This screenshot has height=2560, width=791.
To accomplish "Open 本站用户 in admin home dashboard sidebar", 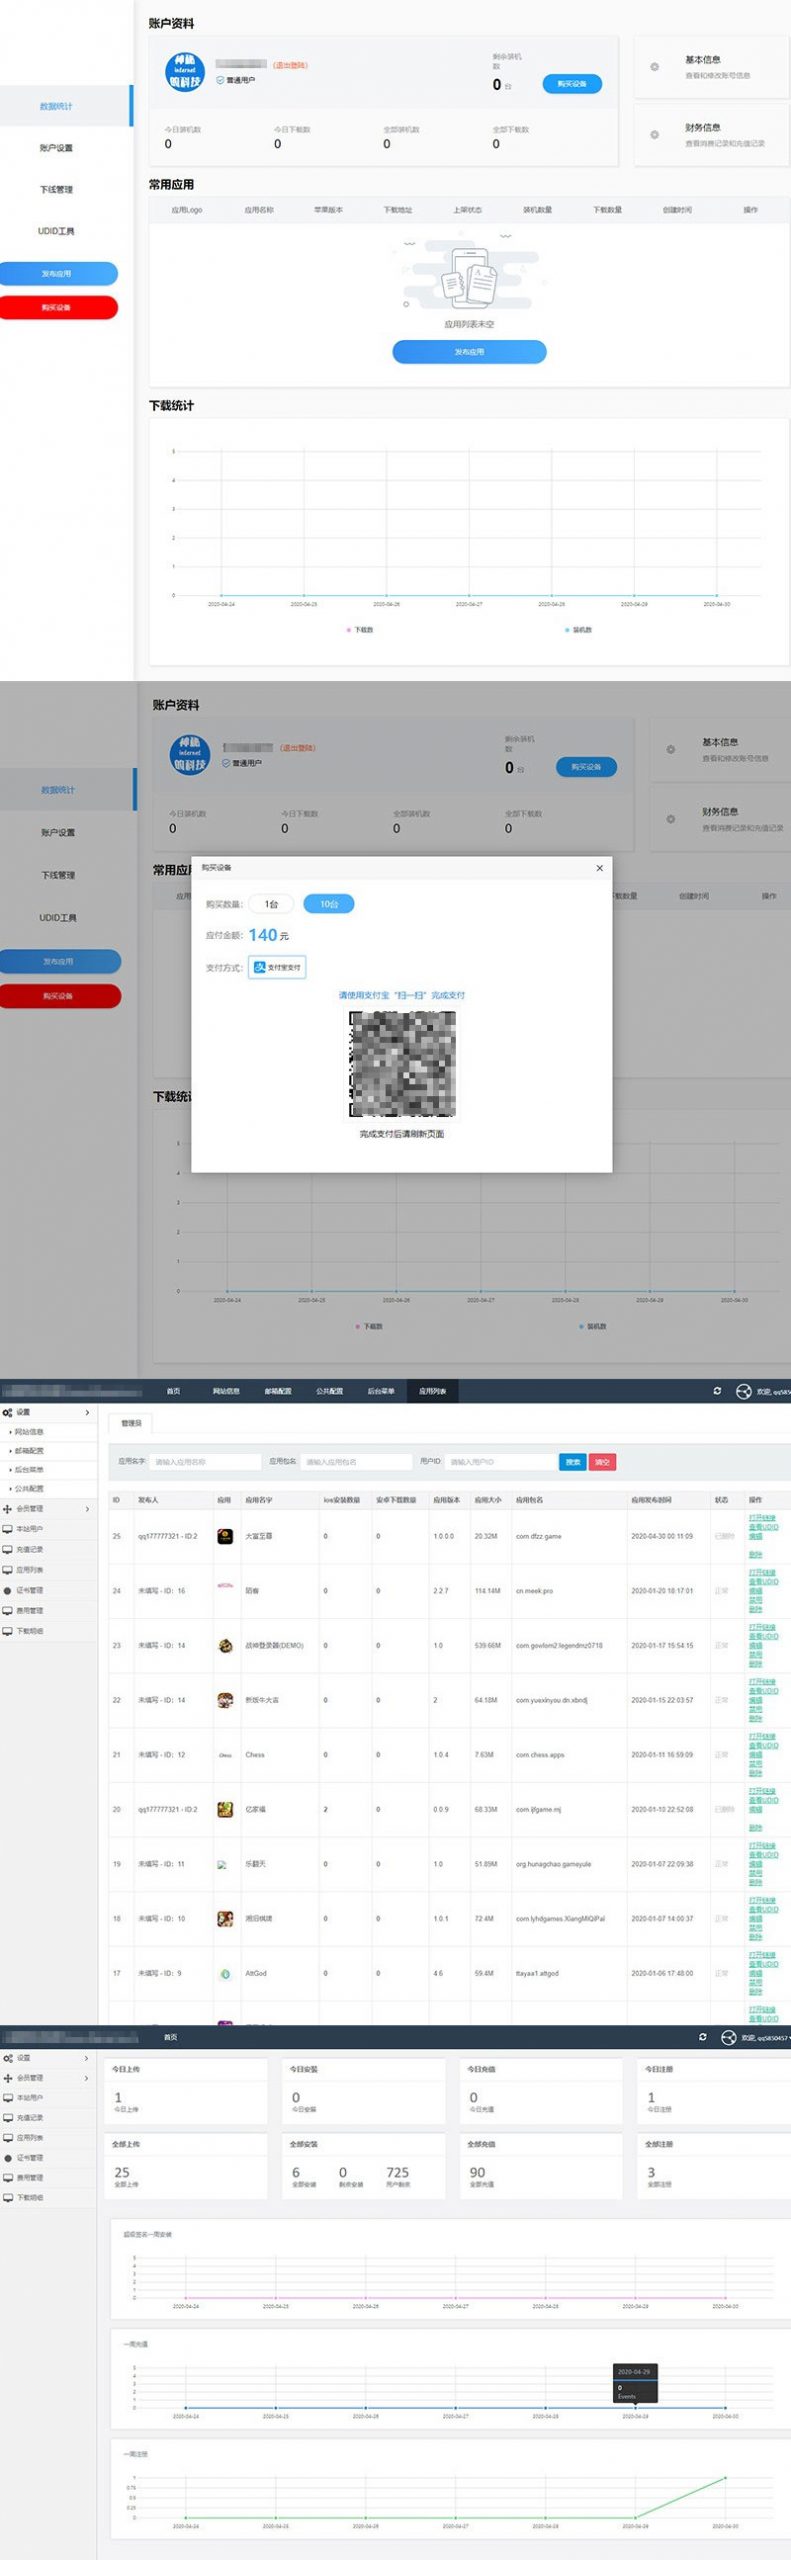I will click(x=48, y=2098).
